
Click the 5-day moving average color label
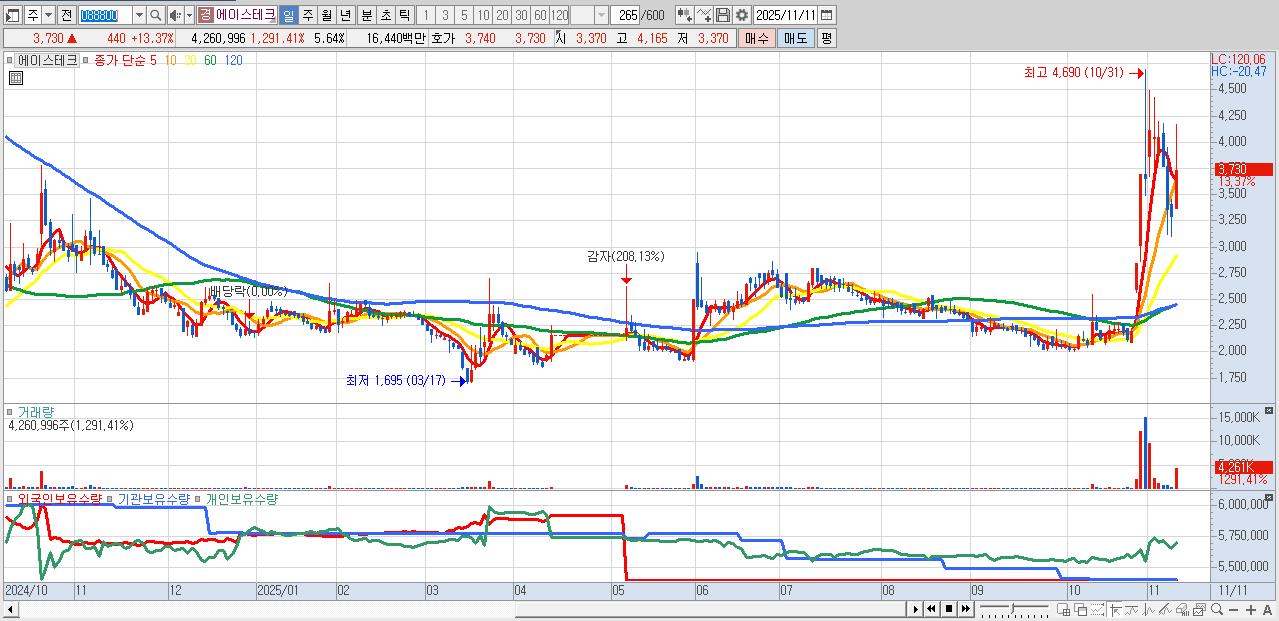(x=153, y=60)
